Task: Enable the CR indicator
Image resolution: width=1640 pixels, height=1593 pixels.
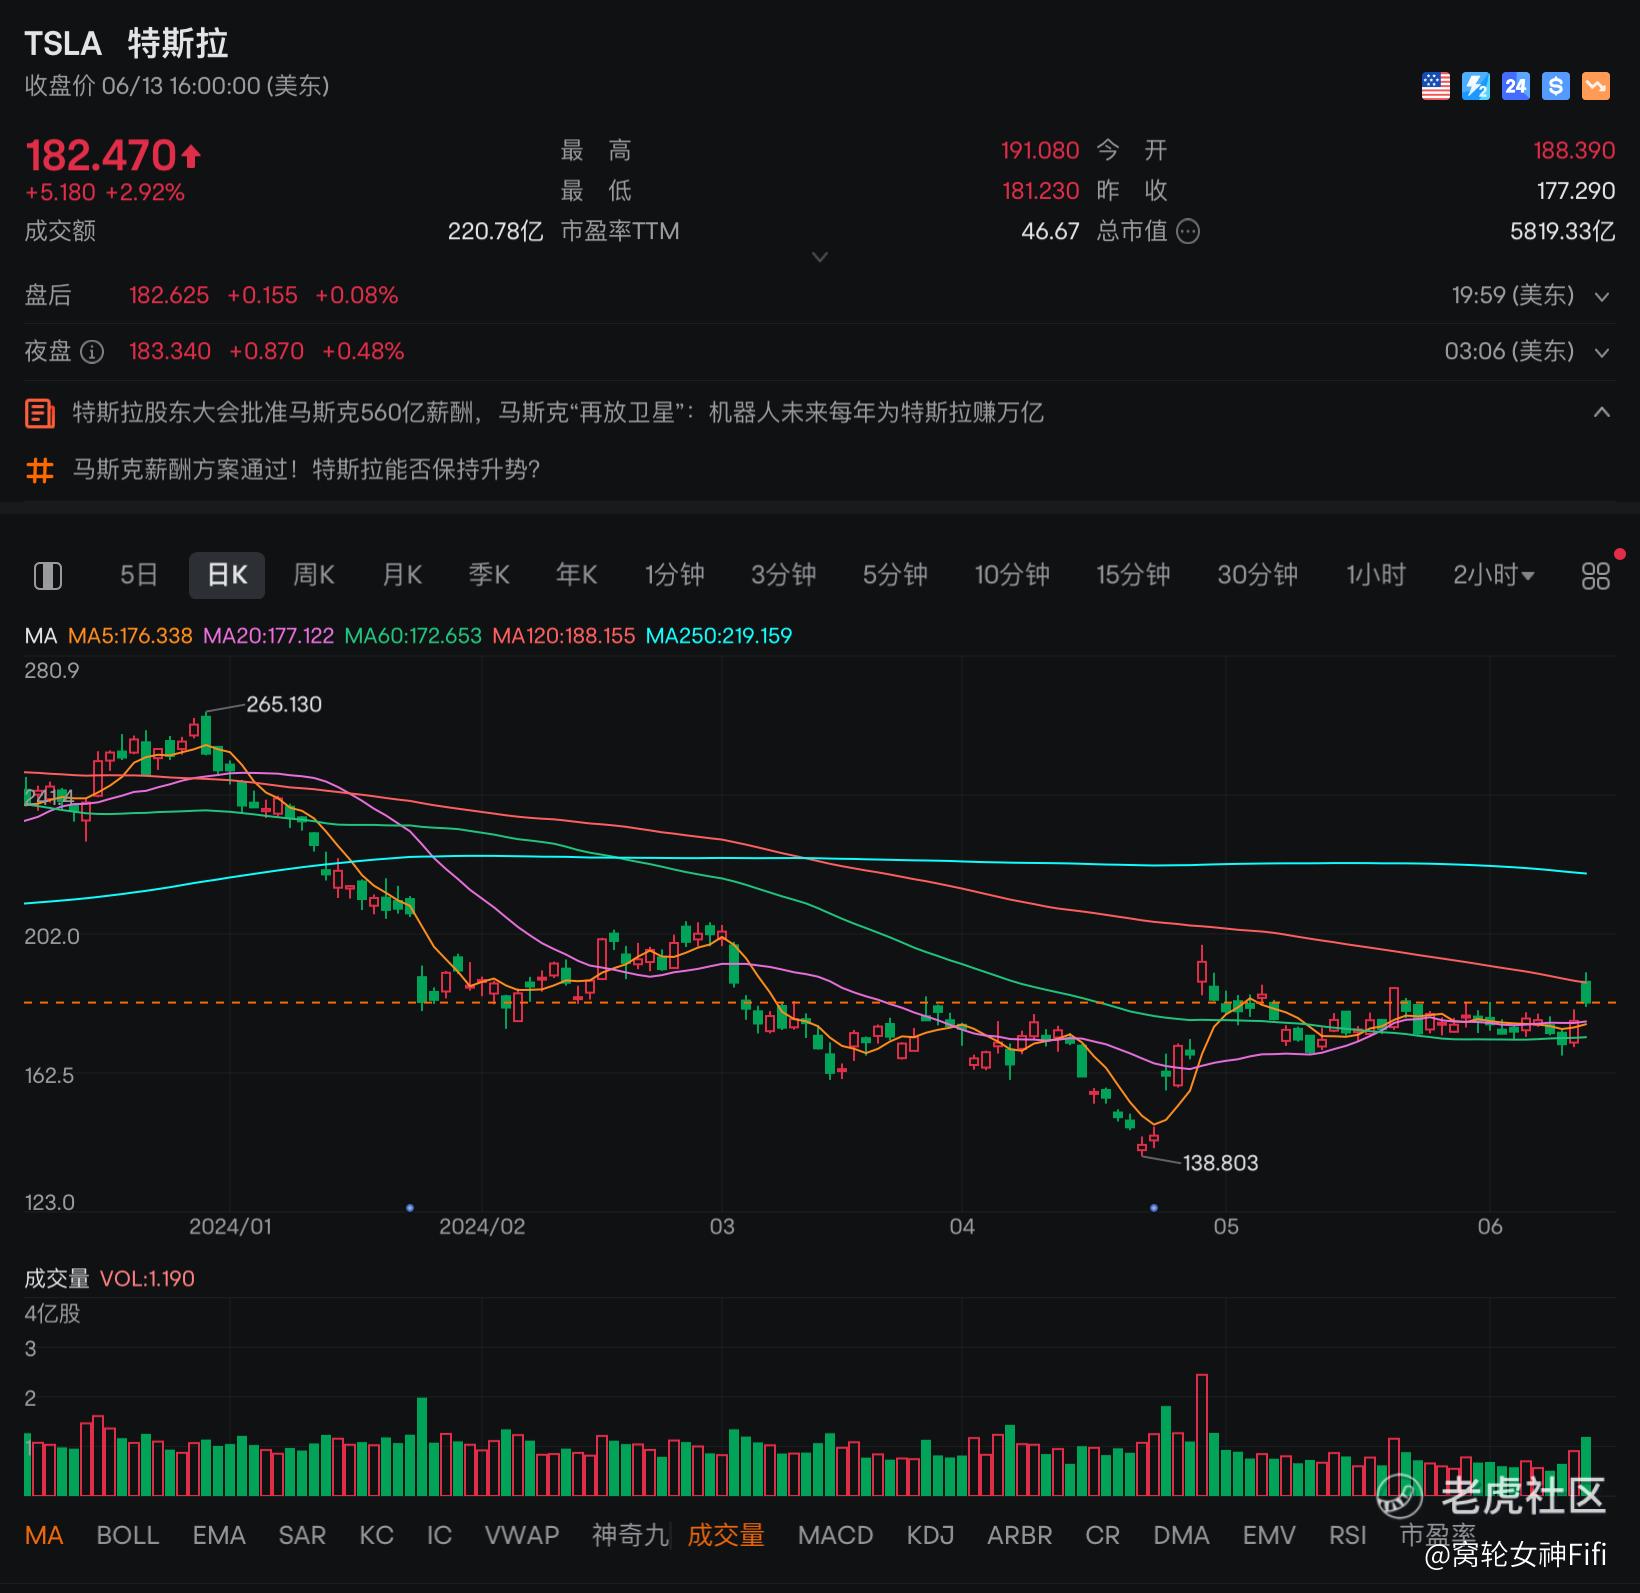Action: pos(1103,1535)
